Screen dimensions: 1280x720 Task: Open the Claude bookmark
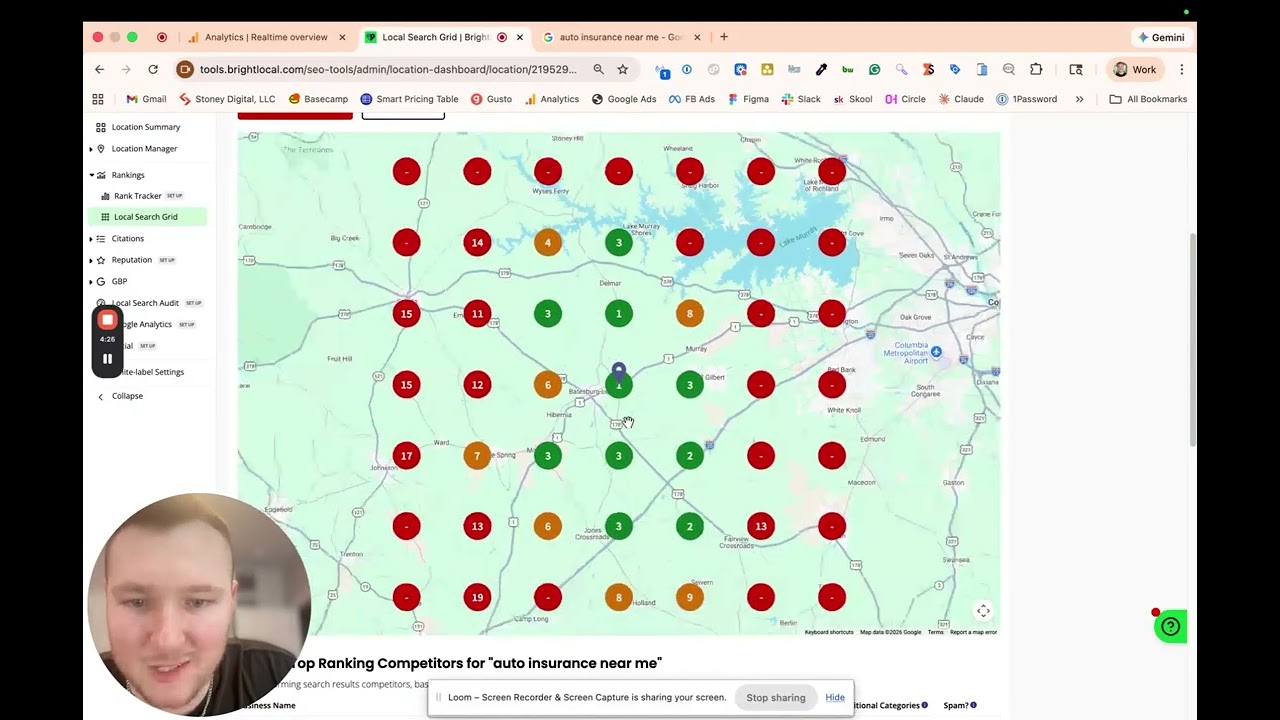click(961, 99)
